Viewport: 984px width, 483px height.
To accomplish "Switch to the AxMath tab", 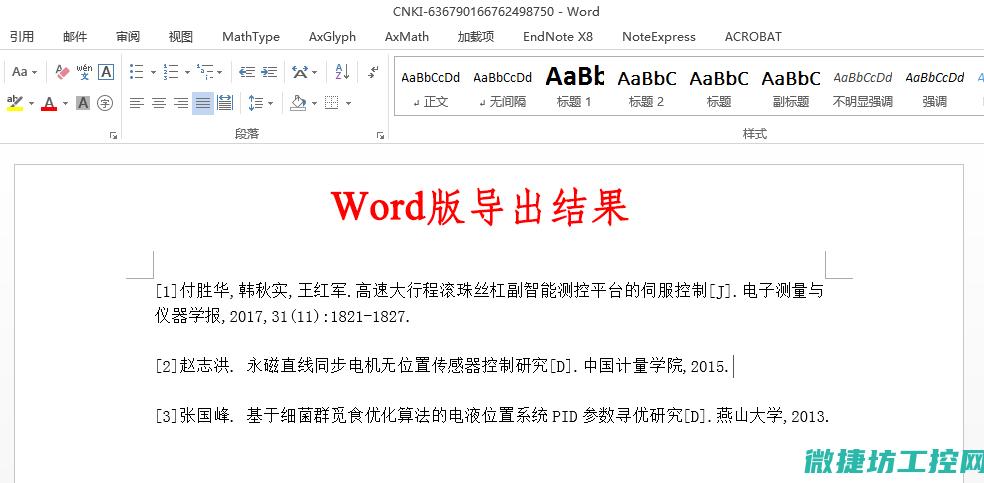I will [407, 37].
